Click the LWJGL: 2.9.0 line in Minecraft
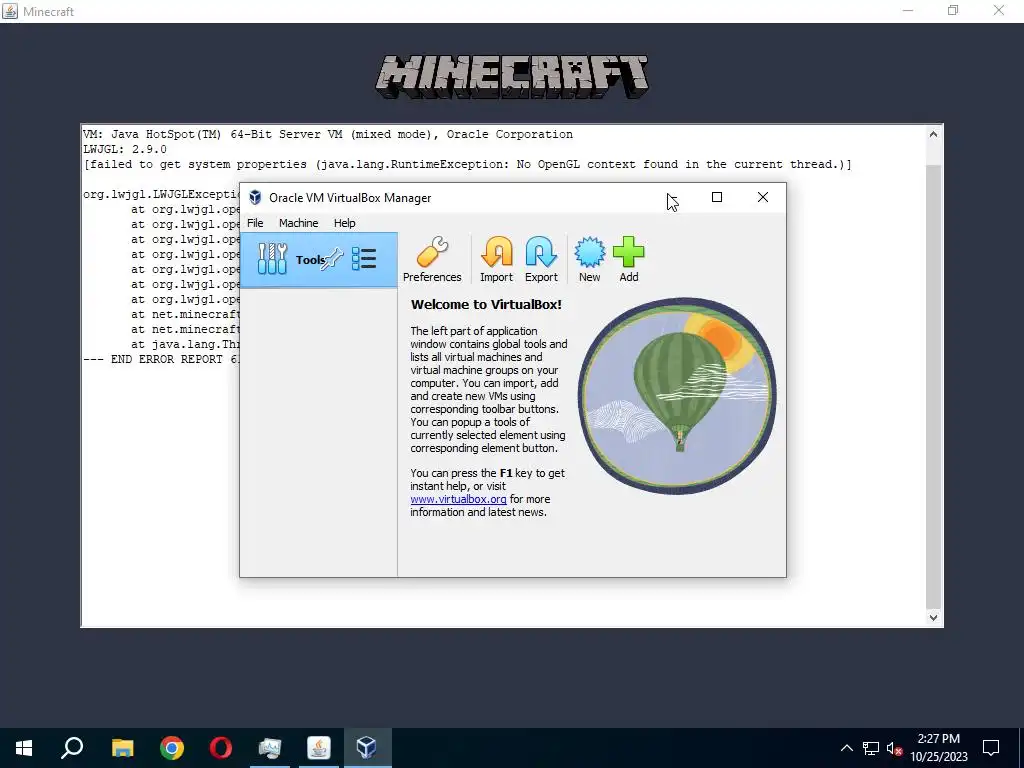This screenshot has width=1024, height=768. point(125,149)
